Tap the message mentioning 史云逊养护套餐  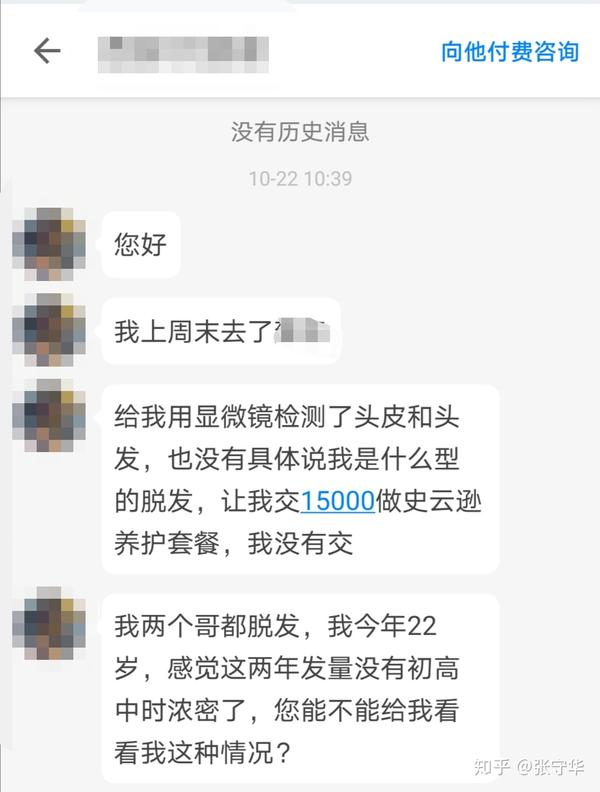coord(301,479)
